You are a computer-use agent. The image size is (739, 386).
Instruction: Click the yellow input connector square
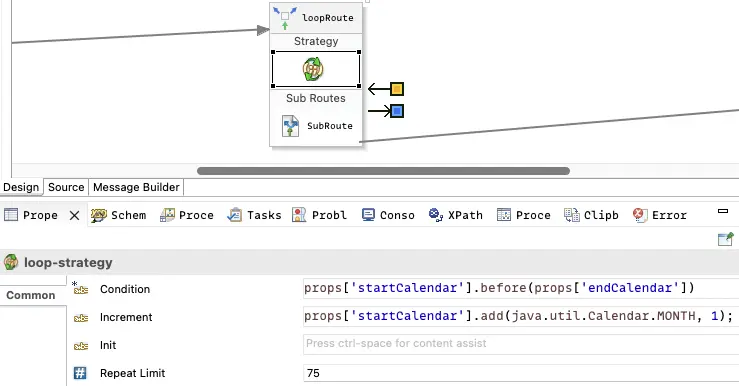point(397,89)
